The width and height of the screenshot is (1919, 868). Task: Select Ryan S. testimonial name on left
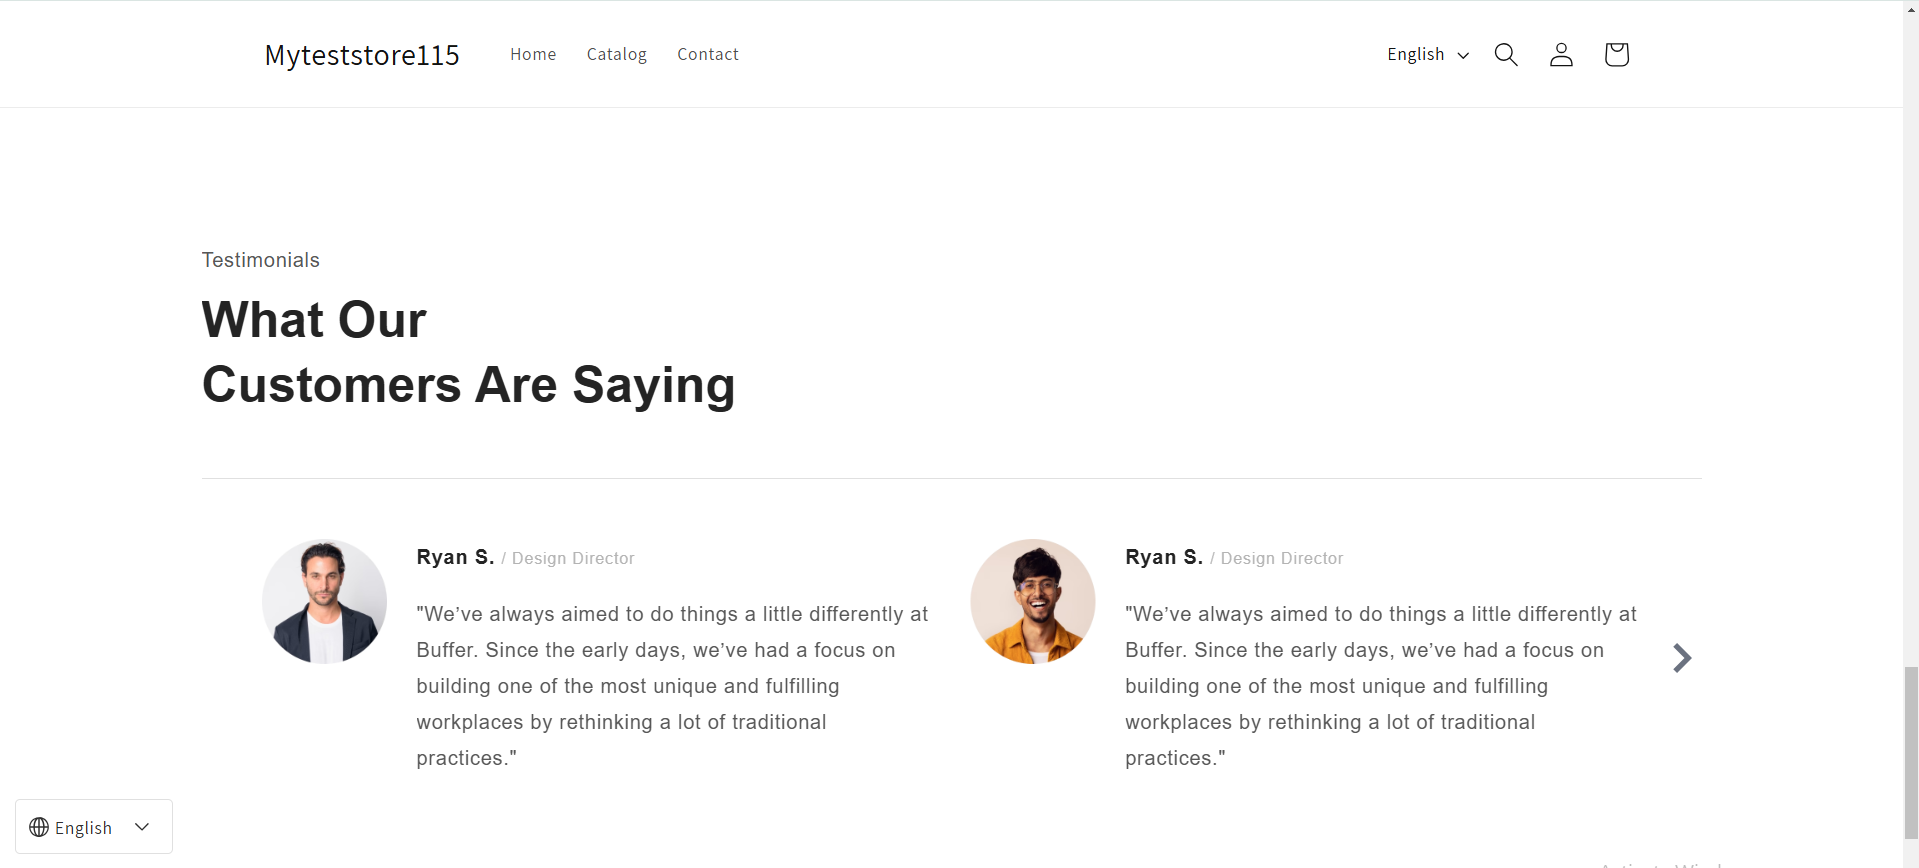[455, 557]
